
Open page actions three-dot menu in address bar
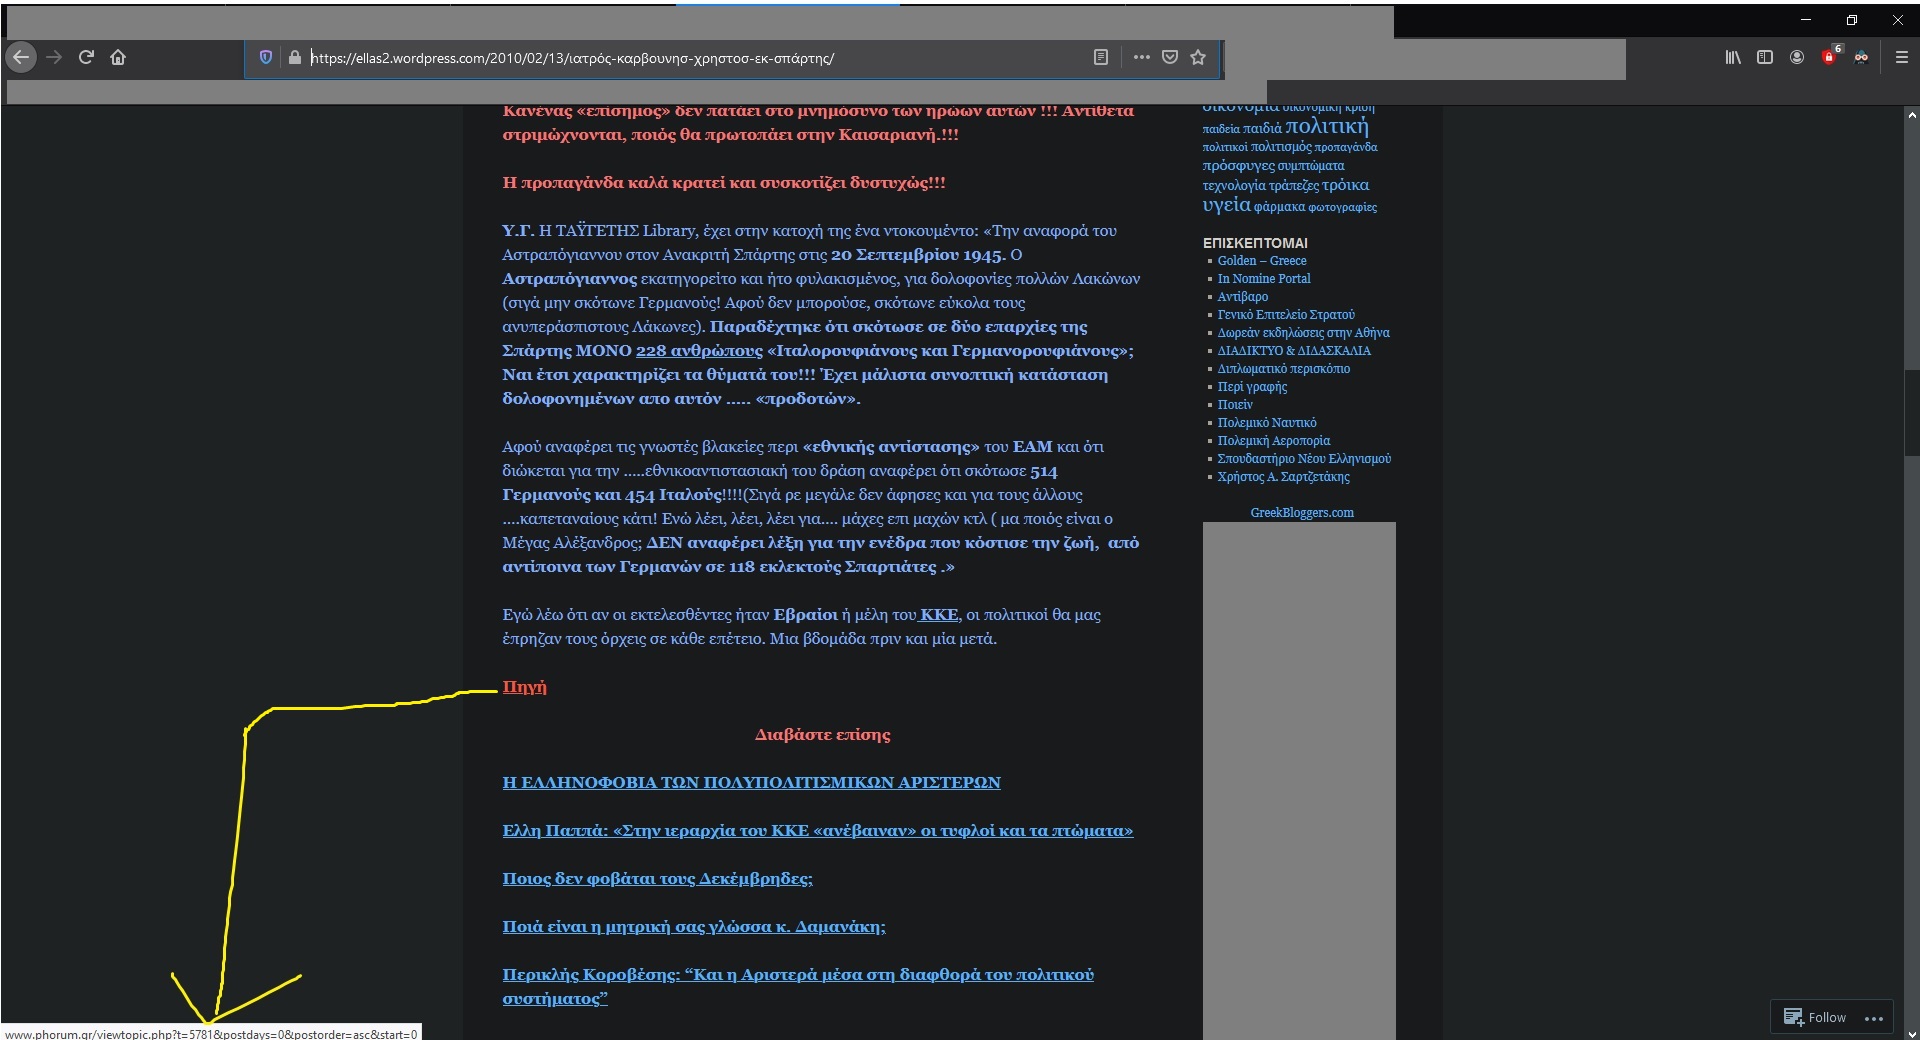coord(1141,57)
